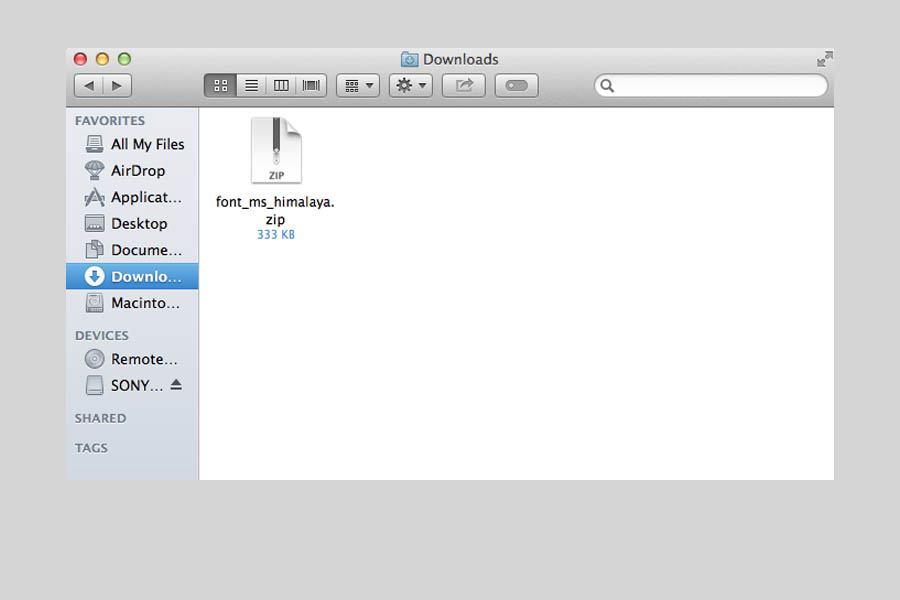Open the item arrangement dropdown

(358, 86)
